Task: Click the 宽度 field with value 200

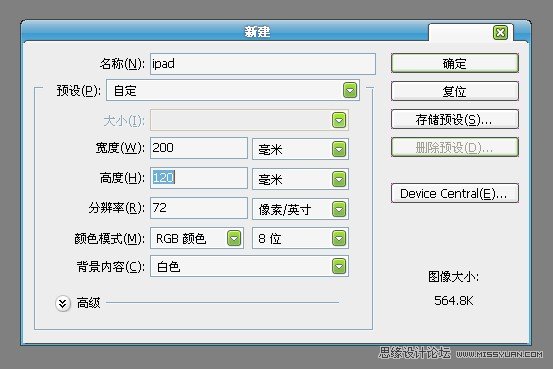Action: coord(199,148)
